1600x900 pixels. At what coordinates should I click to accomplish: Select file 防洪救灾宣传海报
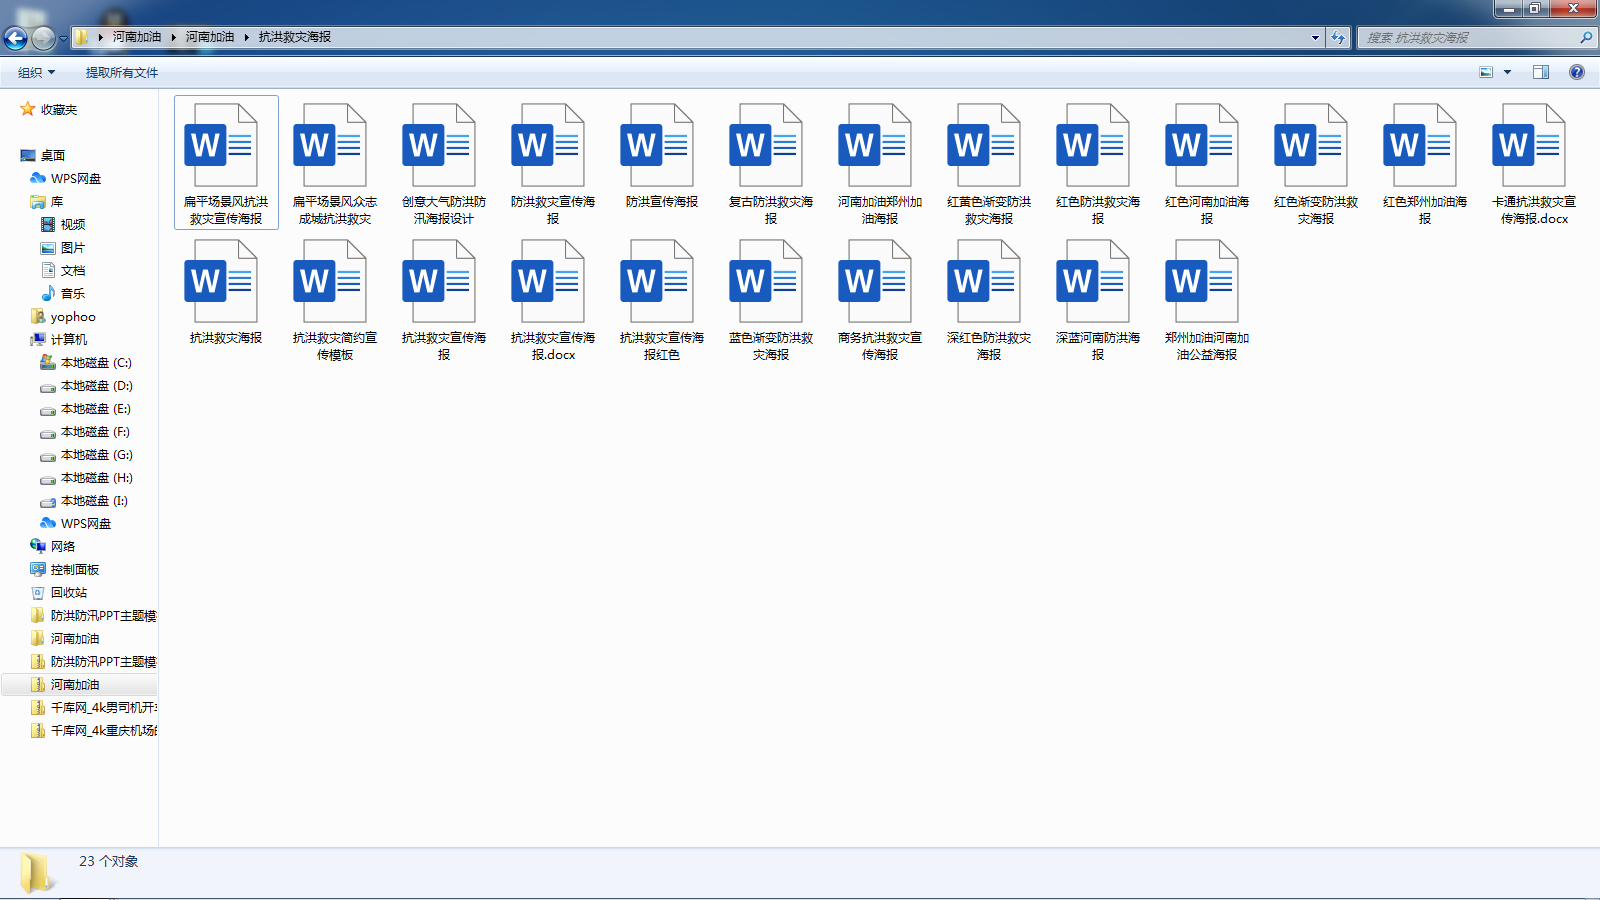point(553,163)
